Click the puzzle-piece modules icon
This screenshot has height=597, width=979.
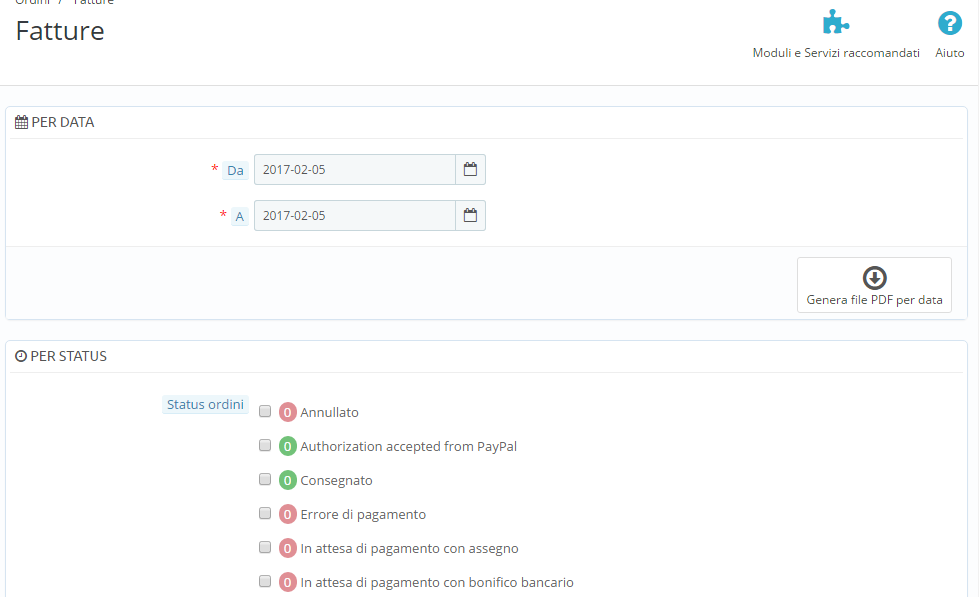[835, 20]
